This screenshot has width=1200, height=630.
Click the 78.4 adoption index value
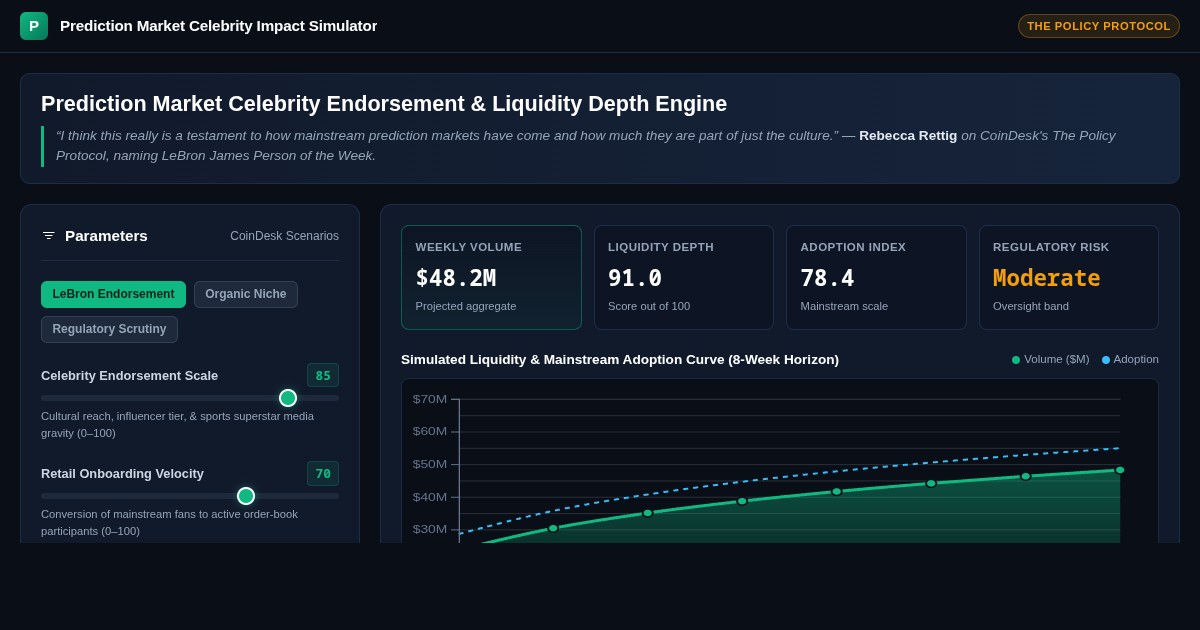827,278
